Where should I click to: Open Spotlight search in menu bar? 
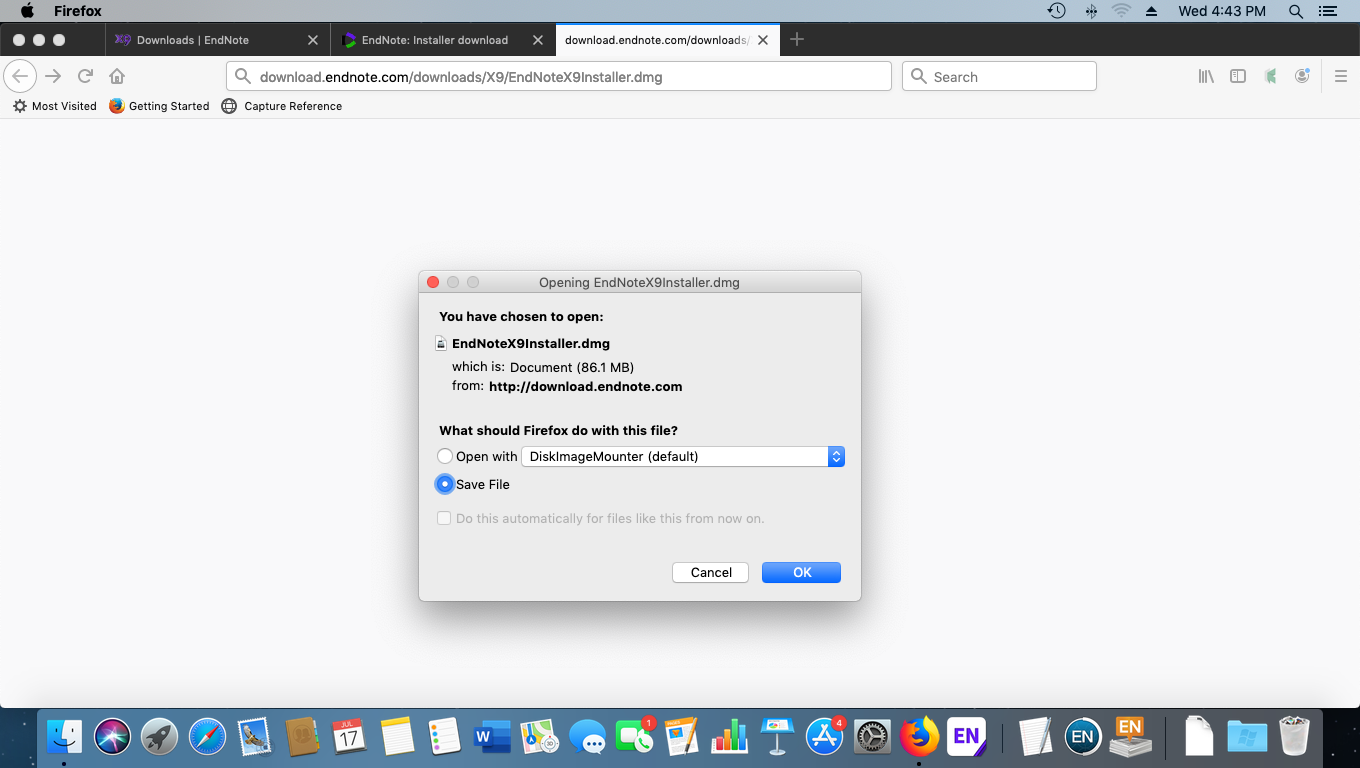(1296, 11)
